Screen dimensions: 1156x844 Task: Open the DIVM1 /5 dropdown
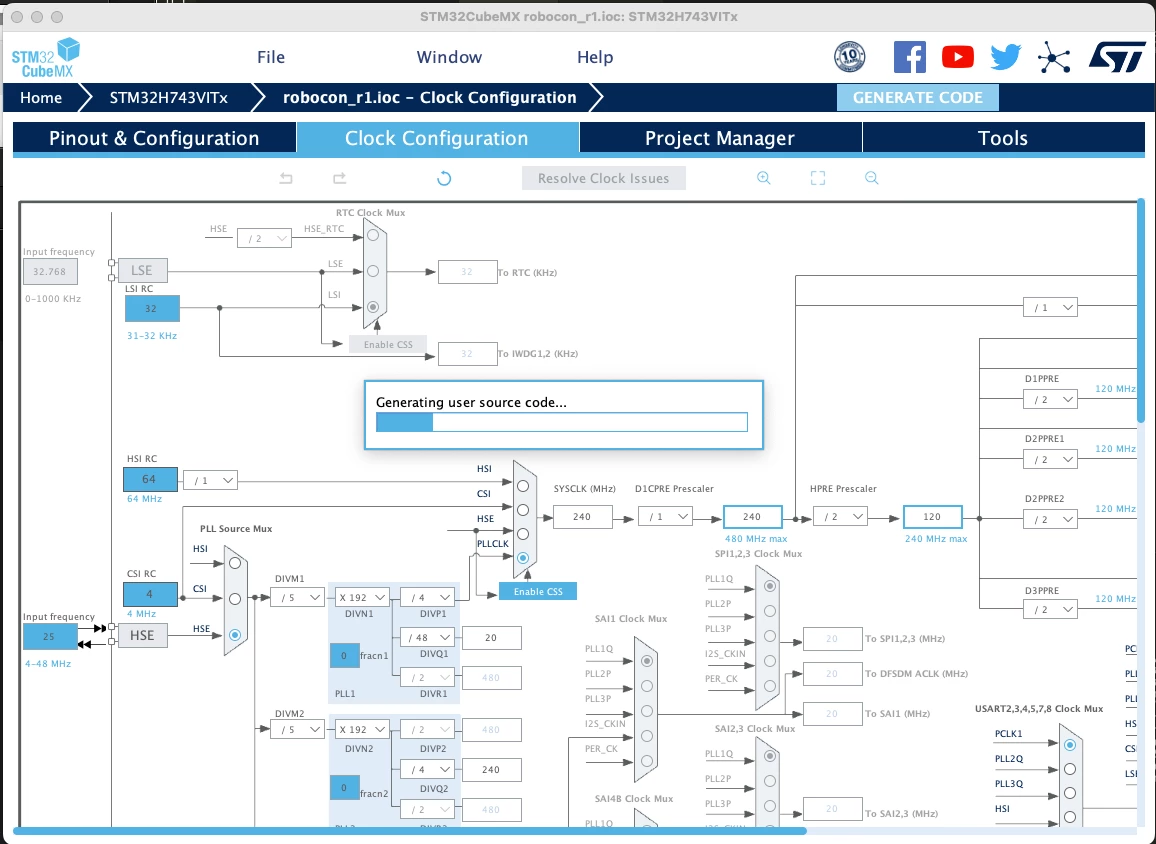298,597
